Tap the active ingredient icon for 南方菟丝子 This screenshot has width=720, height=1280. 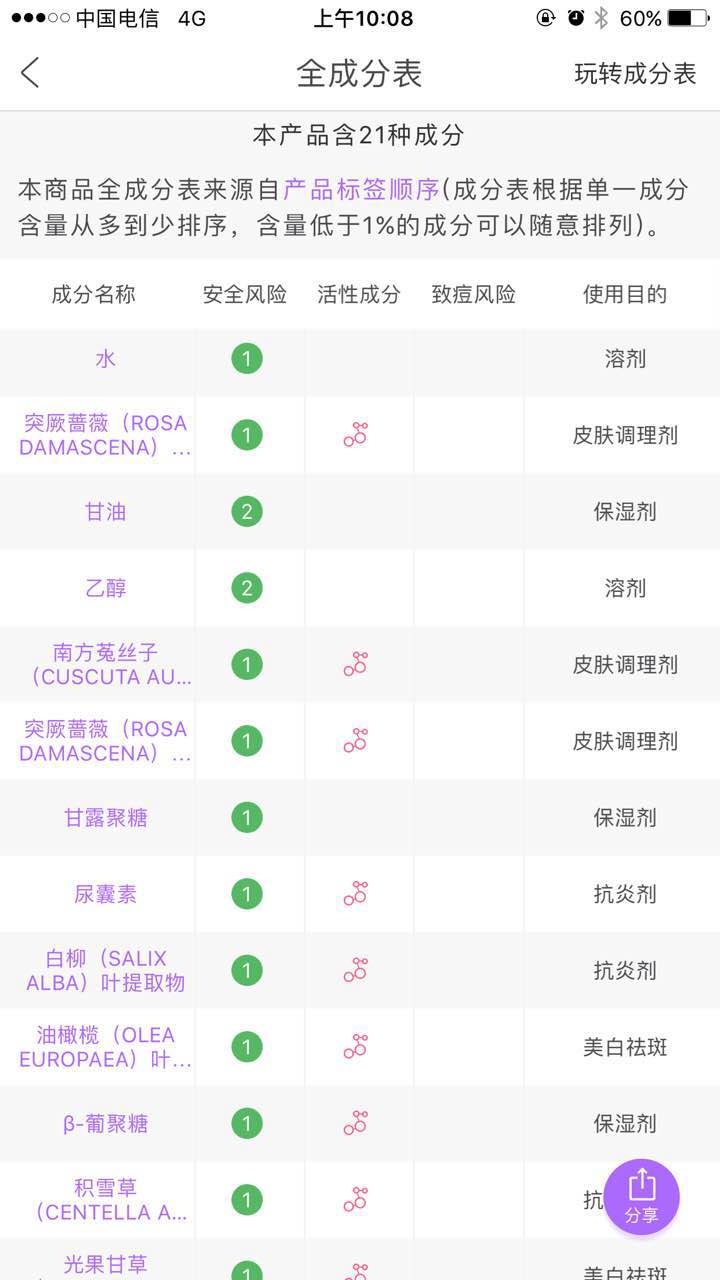356,664
